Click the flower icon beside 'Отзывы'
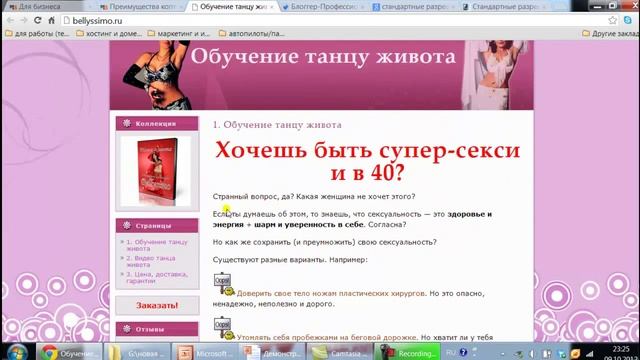This screenshot has width=640, height=360. click(x=127, y=329)
